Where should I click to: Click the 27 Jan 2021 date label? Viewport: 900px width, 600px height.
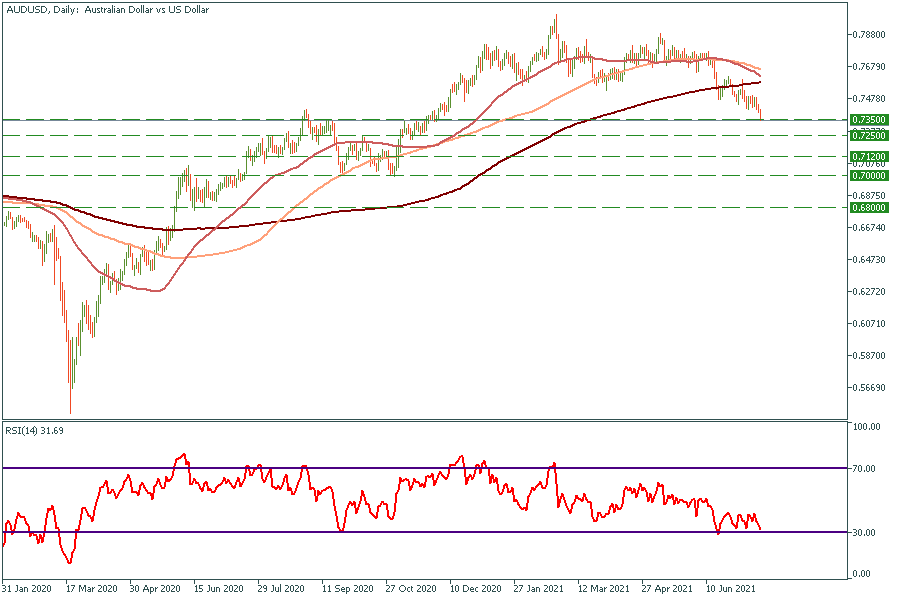(x=539, y=589)
